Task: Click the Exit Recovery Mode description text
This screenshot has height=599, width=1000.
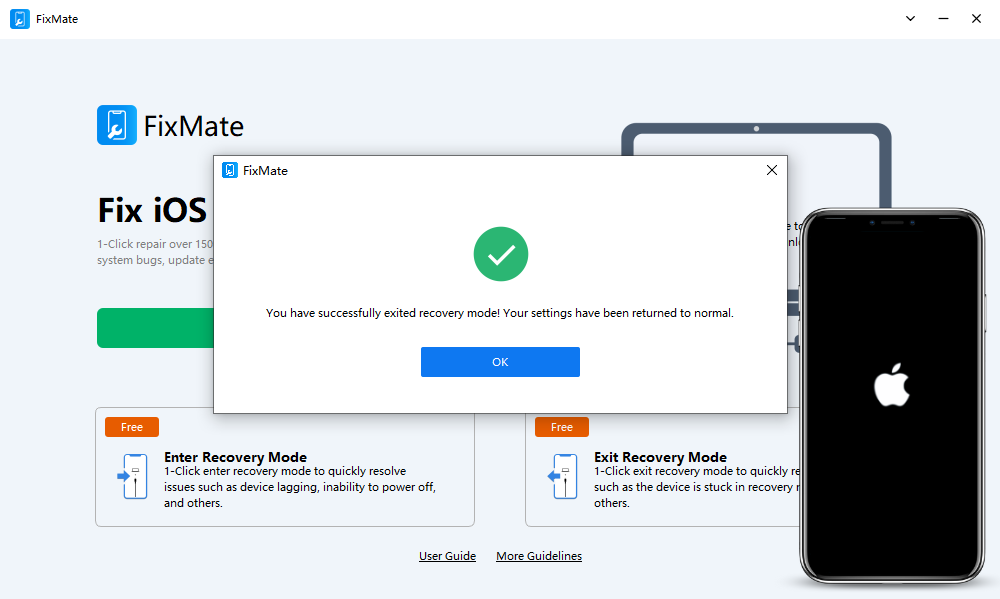Action: click(x=696, y=487)
